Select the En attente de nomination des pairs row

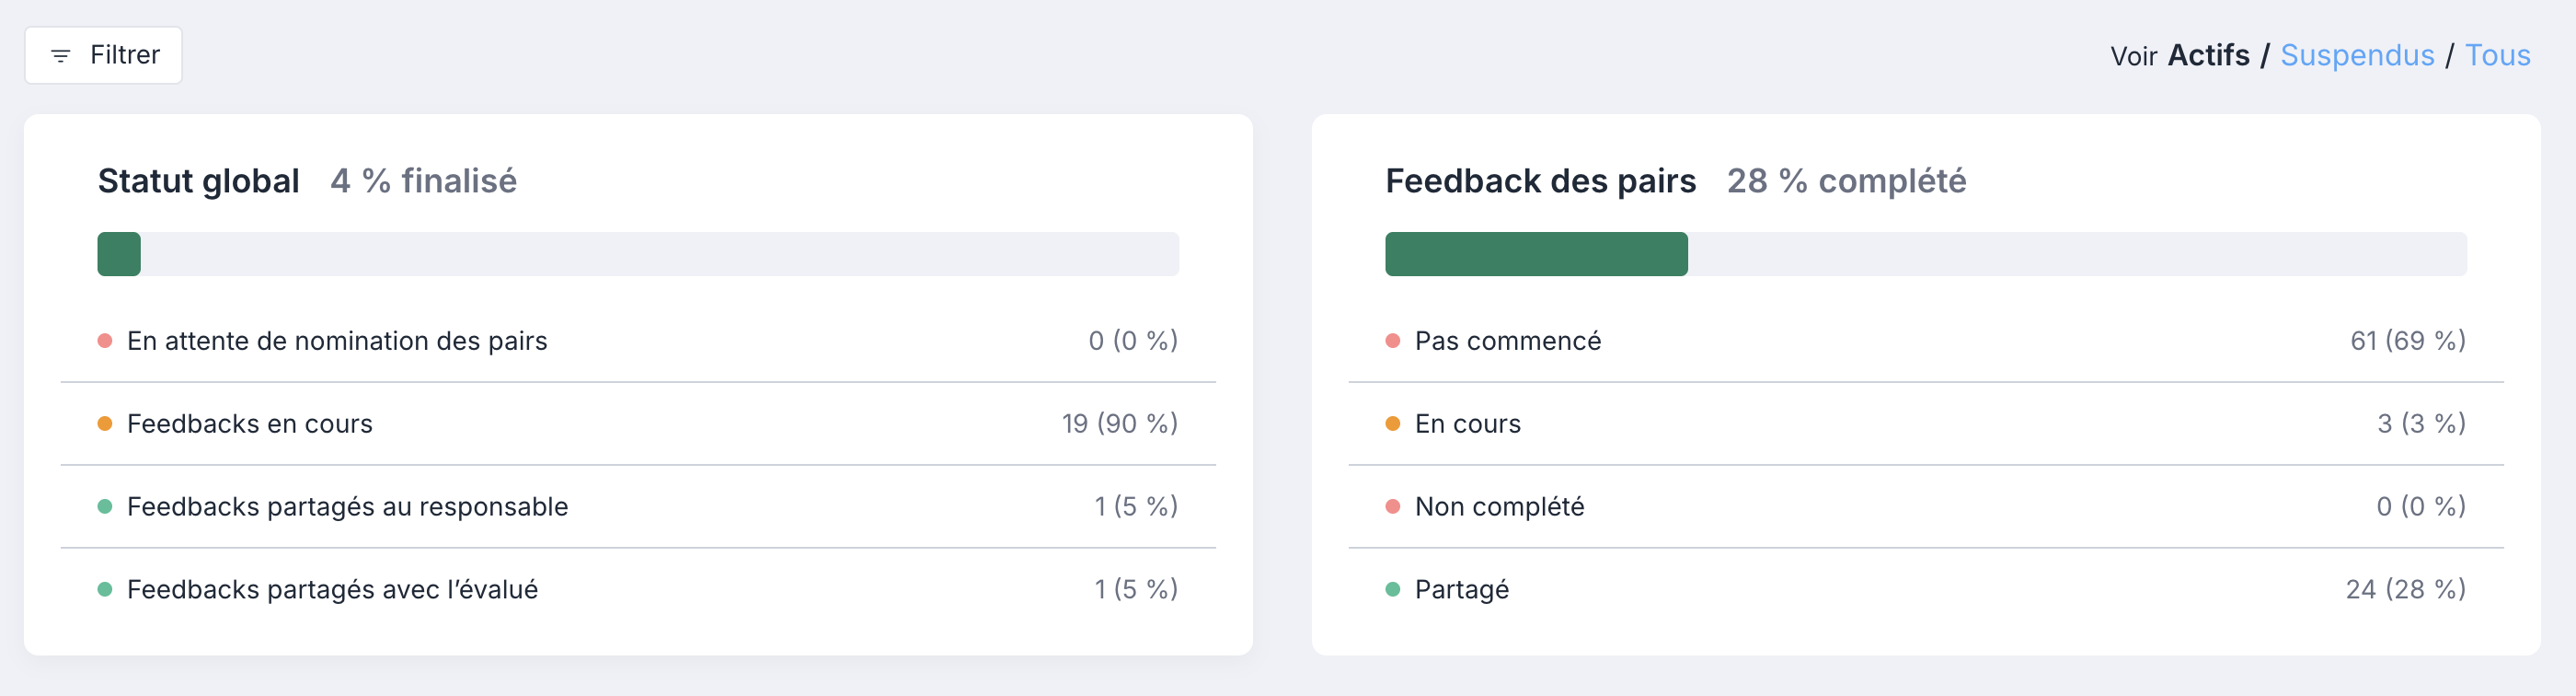(x=638, y=341)
